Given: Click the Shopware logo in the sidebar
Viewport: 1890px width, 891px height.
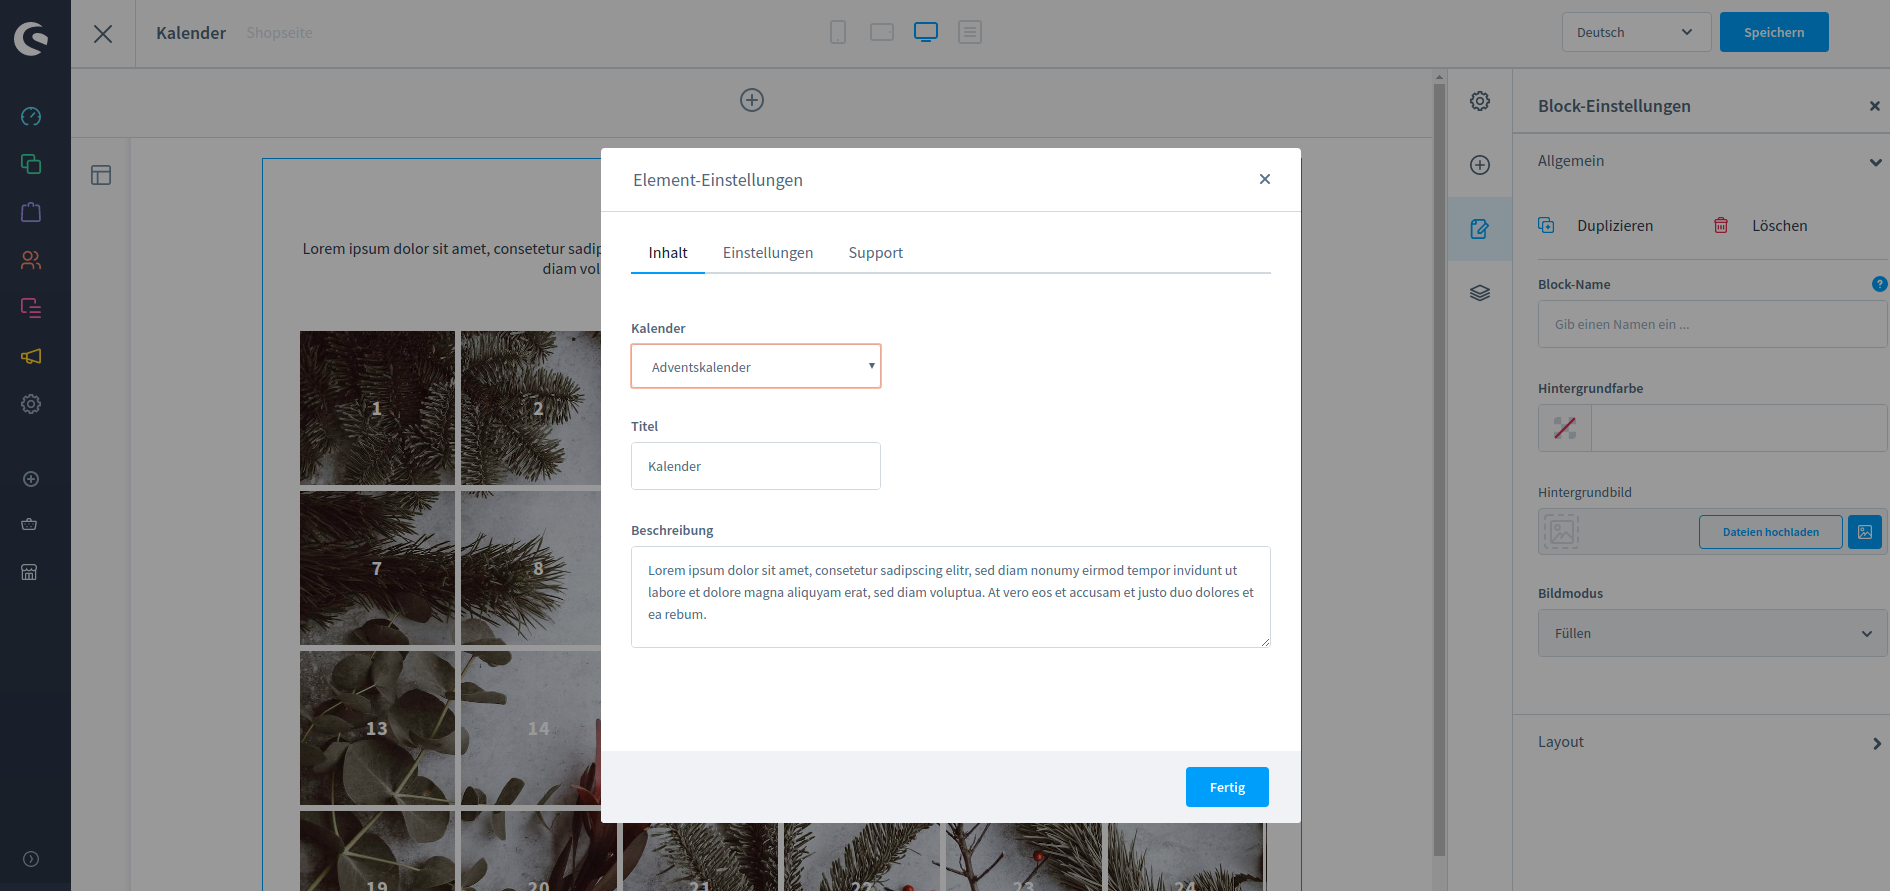Looking at the screenshot, I should point(32,38).
